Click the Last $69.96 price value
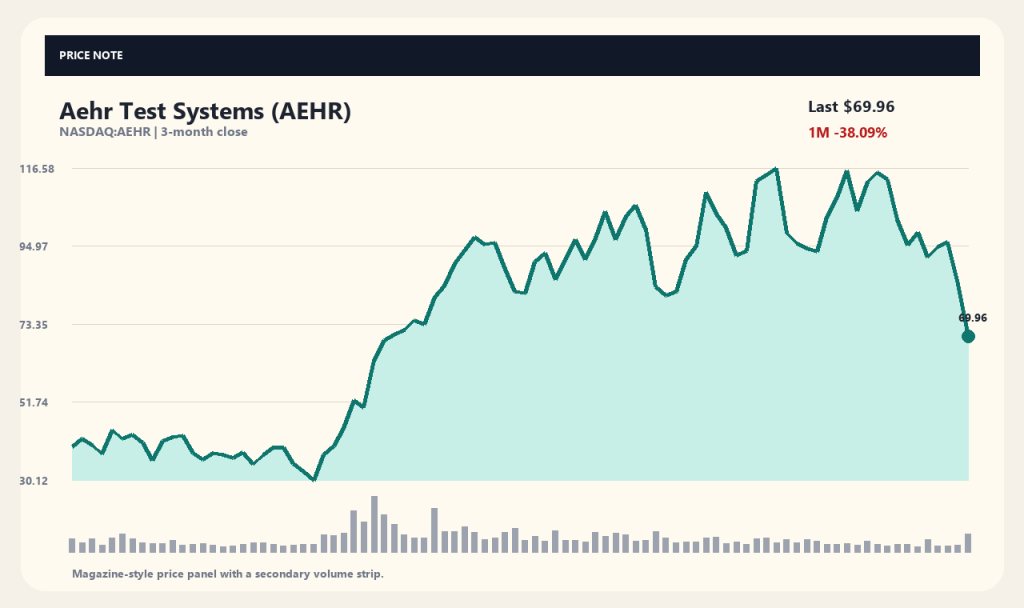 (851, 106)
